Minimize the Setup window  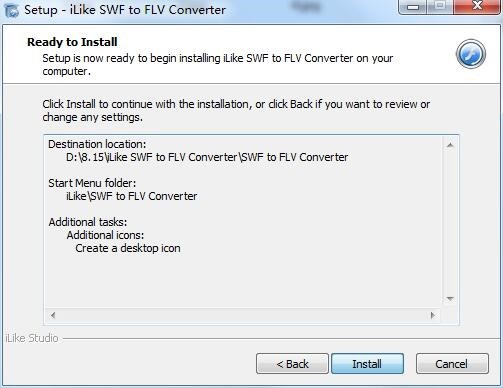pyautogui.click(x=413, y=7)
